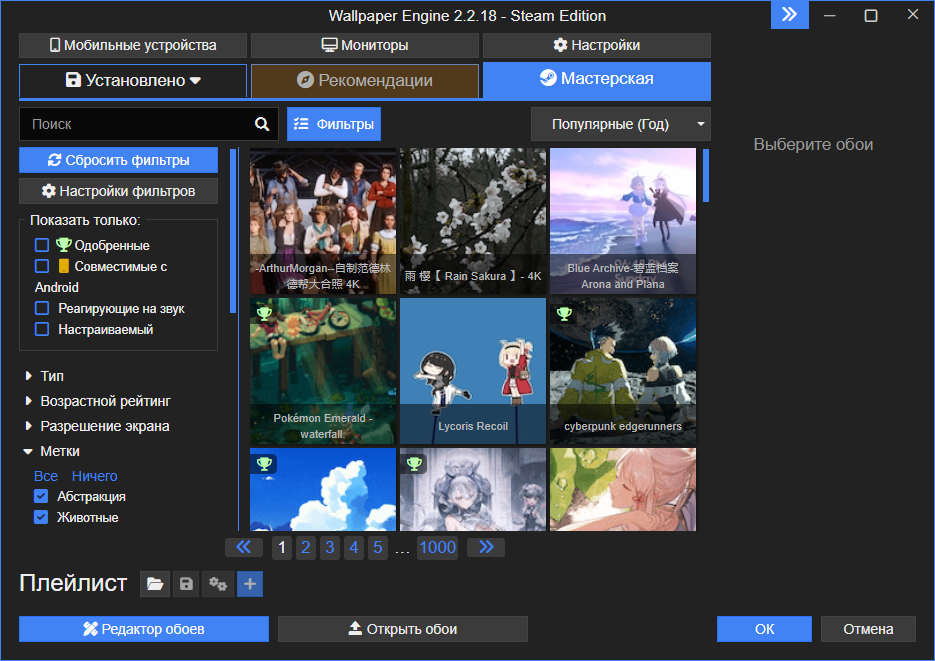Open playlist settings gears icon
Screen dimensions: 935x661
(218, 584)
